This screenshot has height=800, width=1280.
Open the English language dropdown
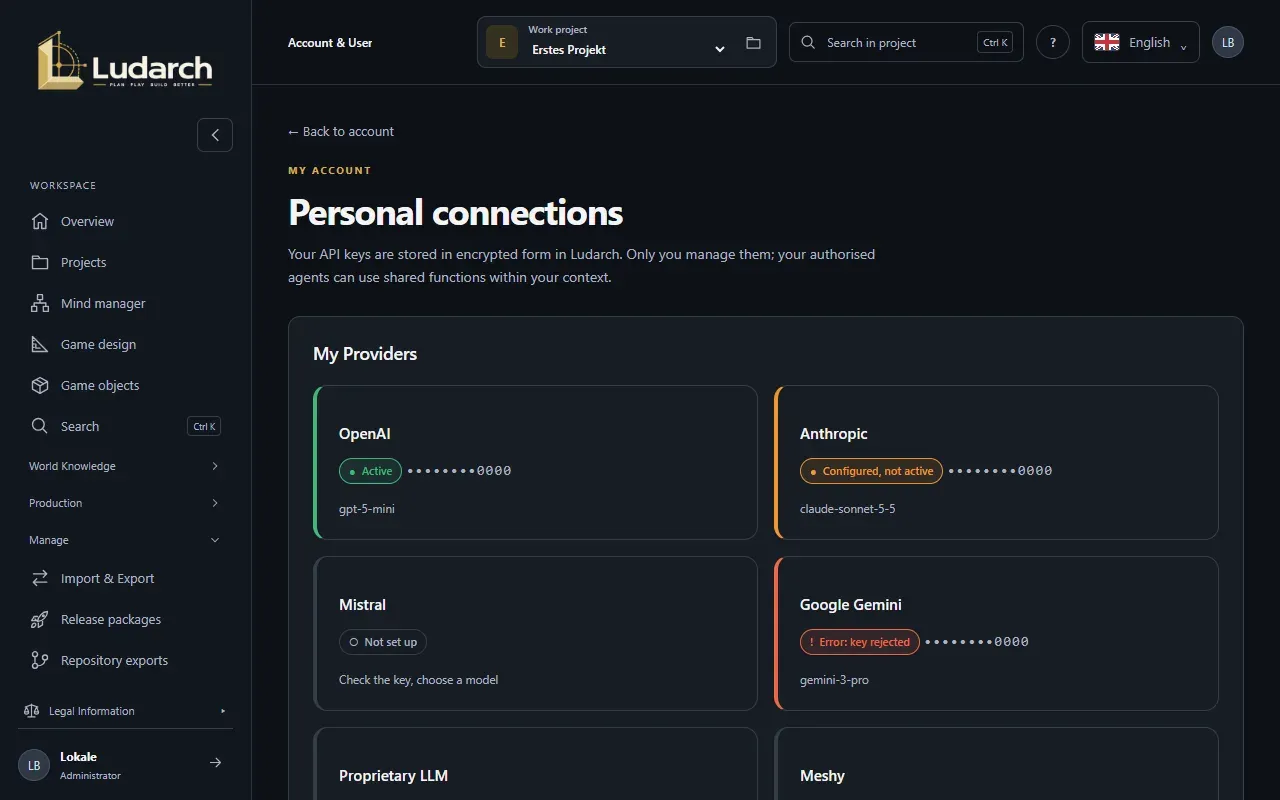(x=1140, y=42)
